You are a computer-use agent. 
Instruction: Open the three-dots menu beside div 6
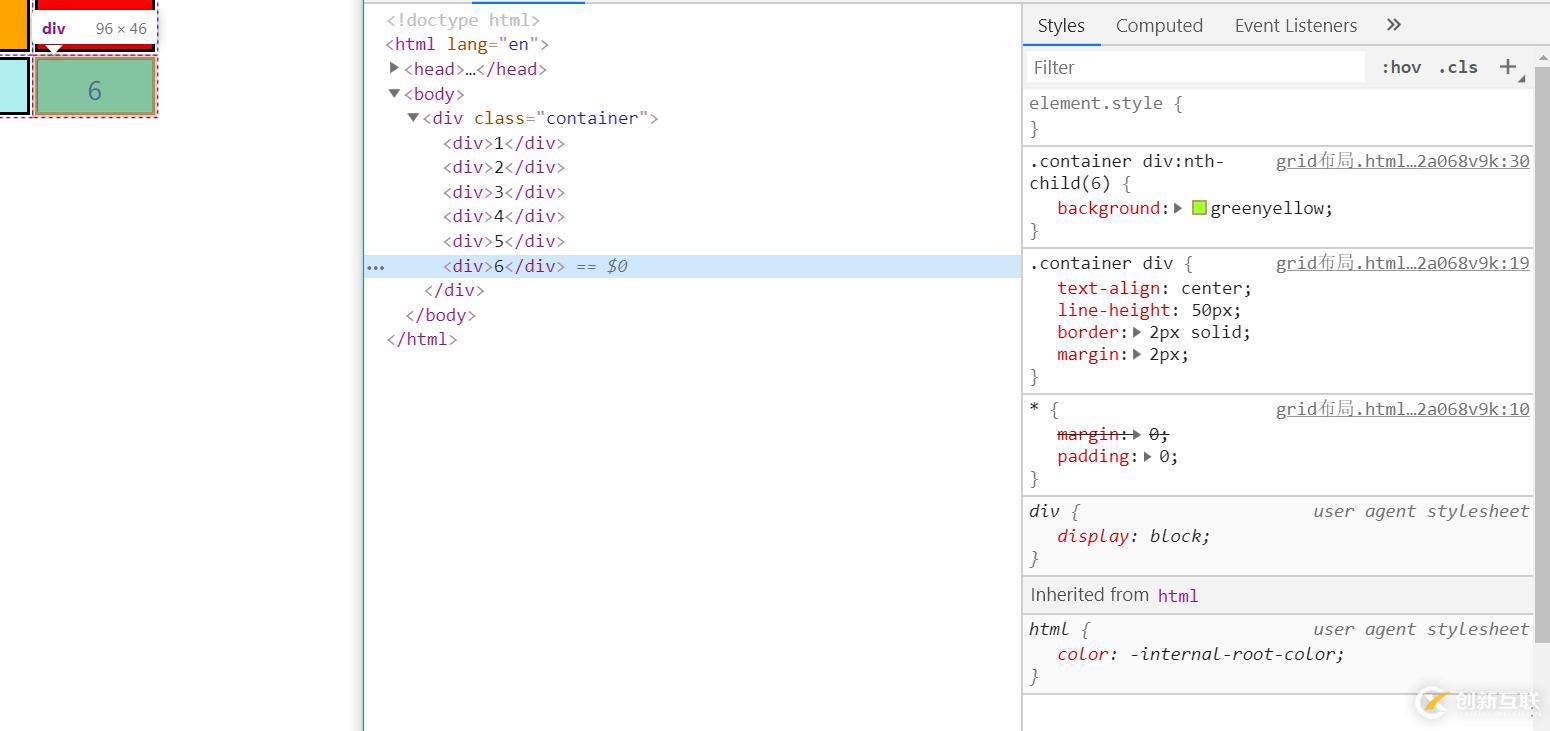point(375,267)
